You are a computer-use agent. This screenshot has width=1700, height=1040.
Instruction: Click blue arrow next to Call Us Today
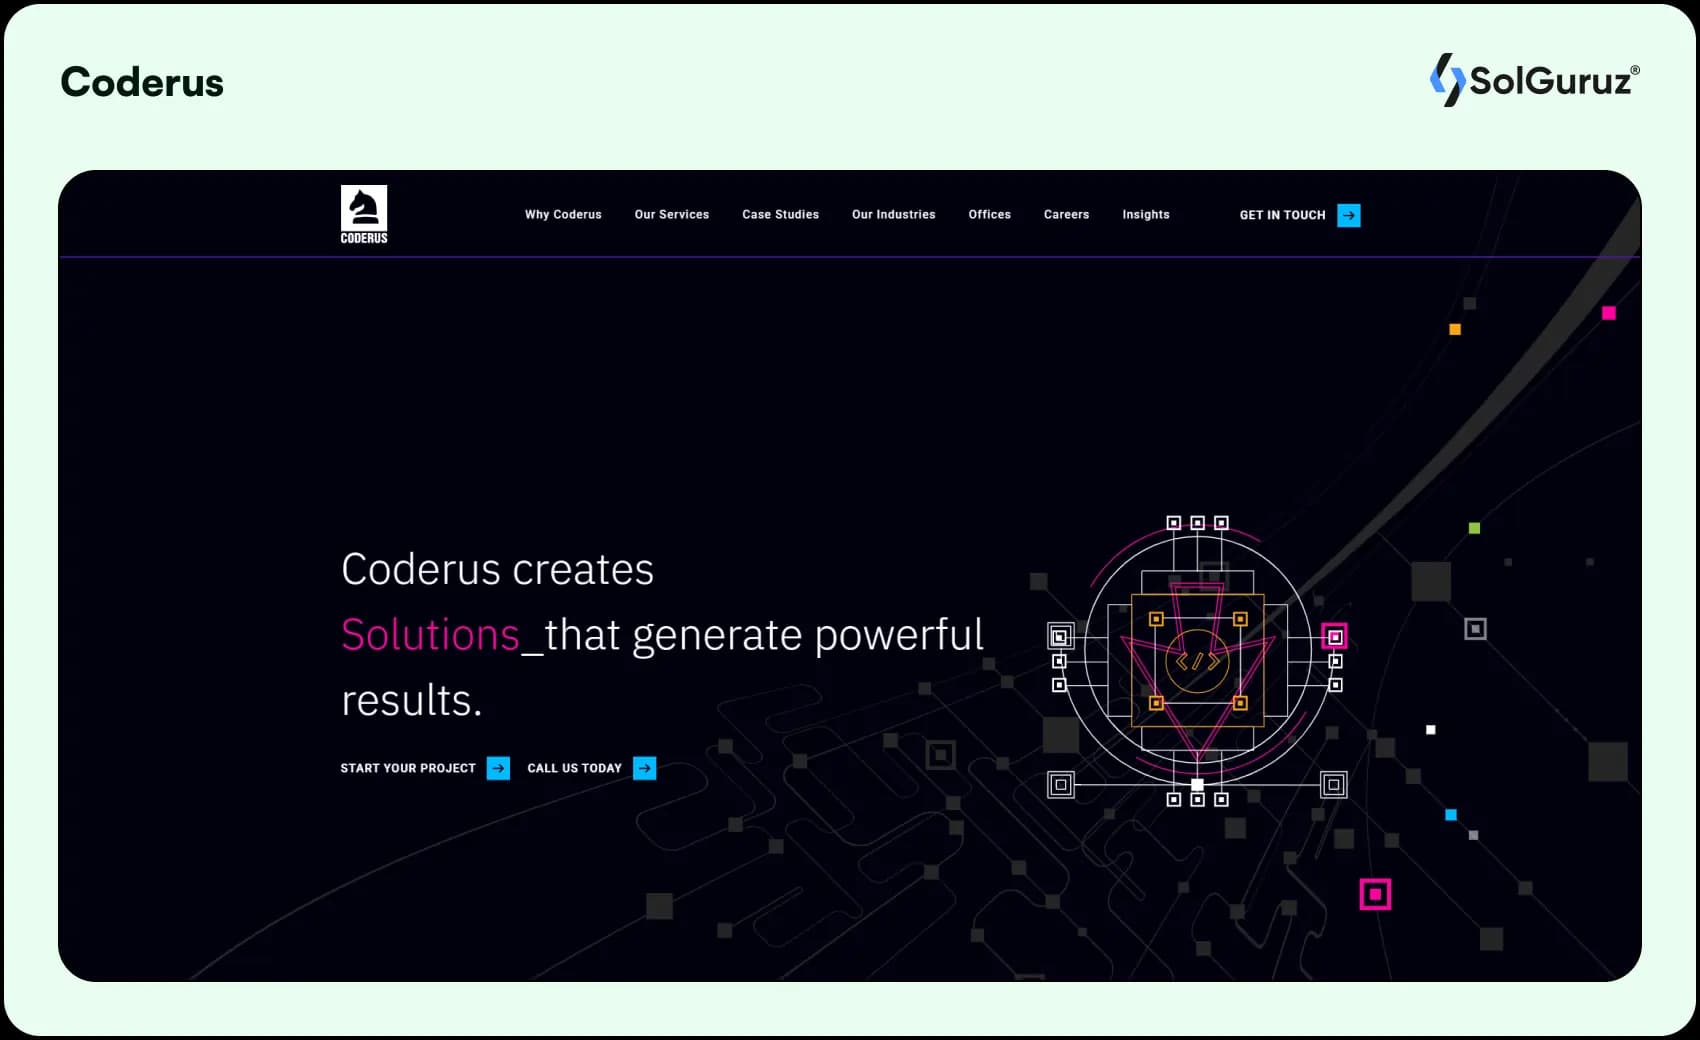(645, 768)
